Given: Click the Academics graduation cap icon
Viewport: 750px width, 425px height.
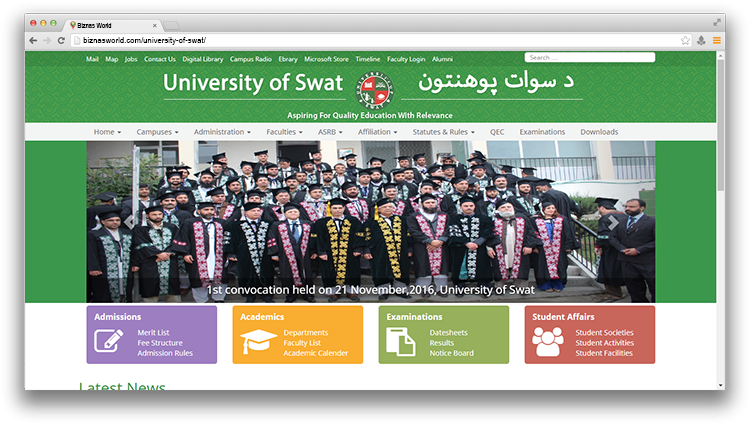Looking at the screenshot, I should coord(258,342).
